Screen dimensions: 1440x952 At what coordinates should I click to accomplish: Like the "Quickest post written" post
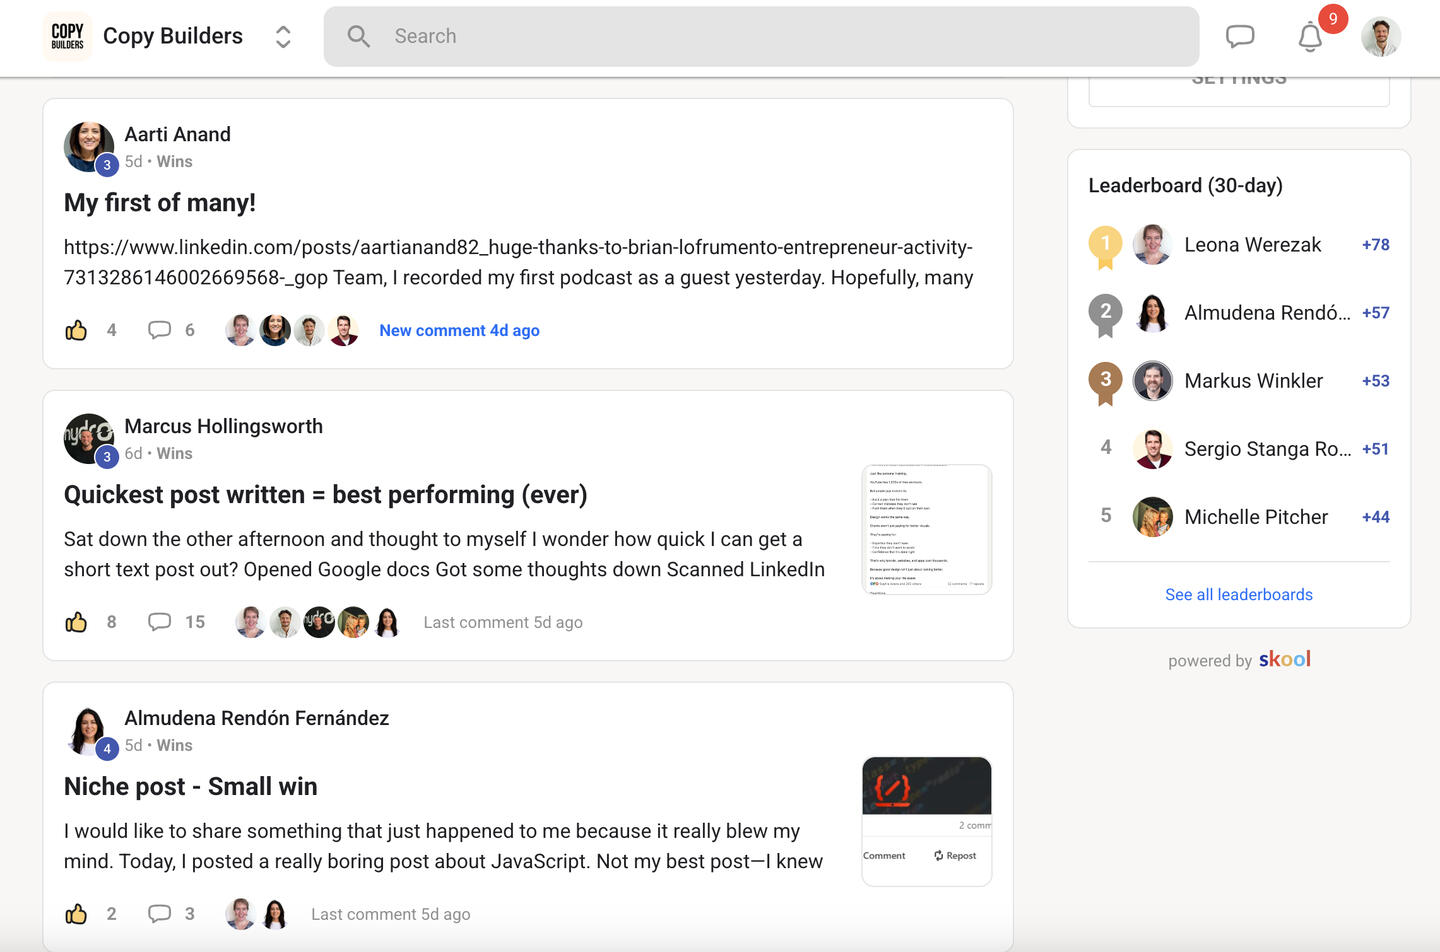pyautogui.click(x=76, y=622)
